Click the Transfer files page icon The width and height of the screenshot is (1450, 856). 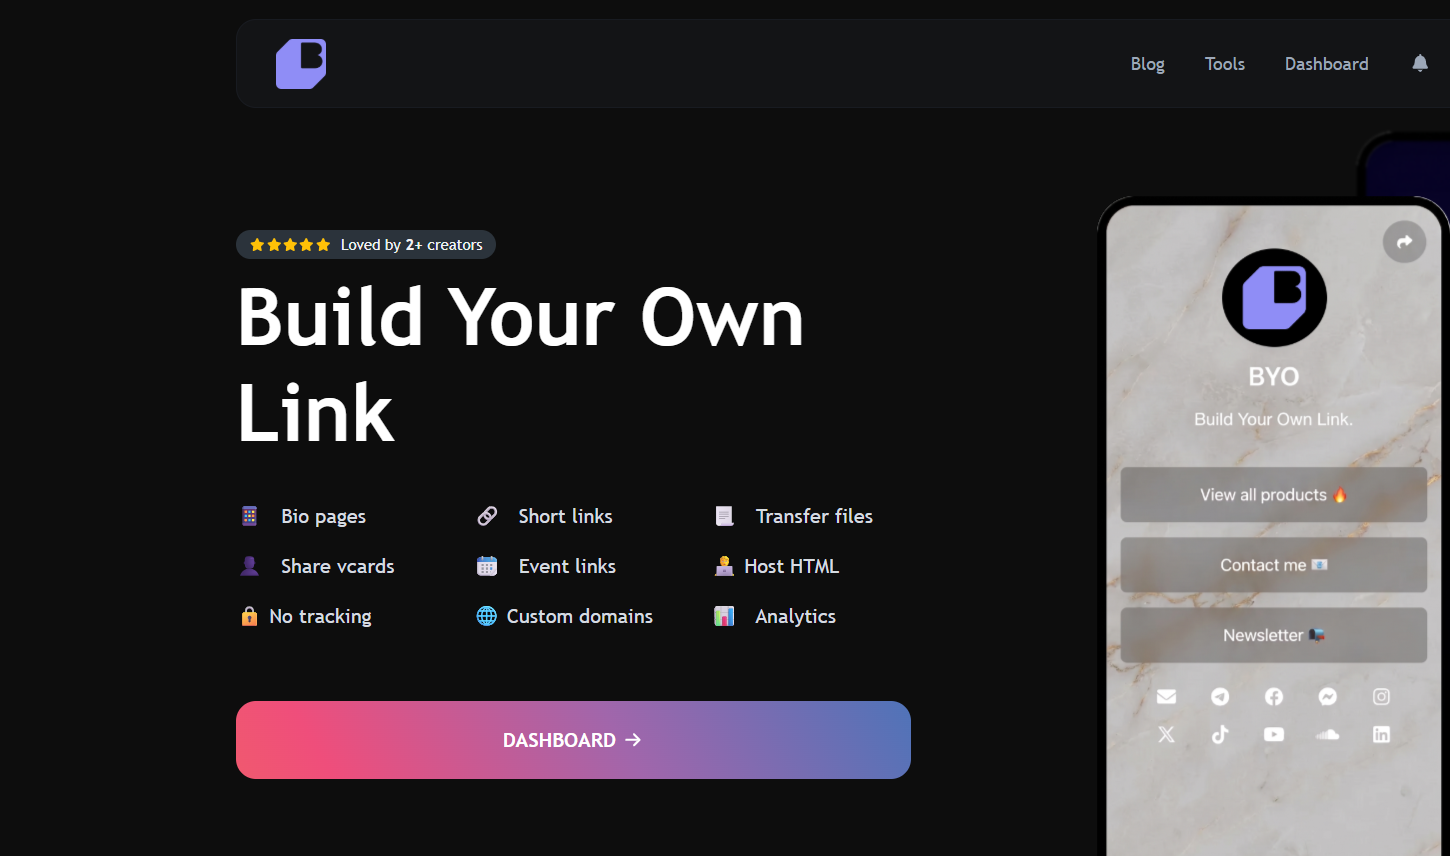(x=724, y=516)
